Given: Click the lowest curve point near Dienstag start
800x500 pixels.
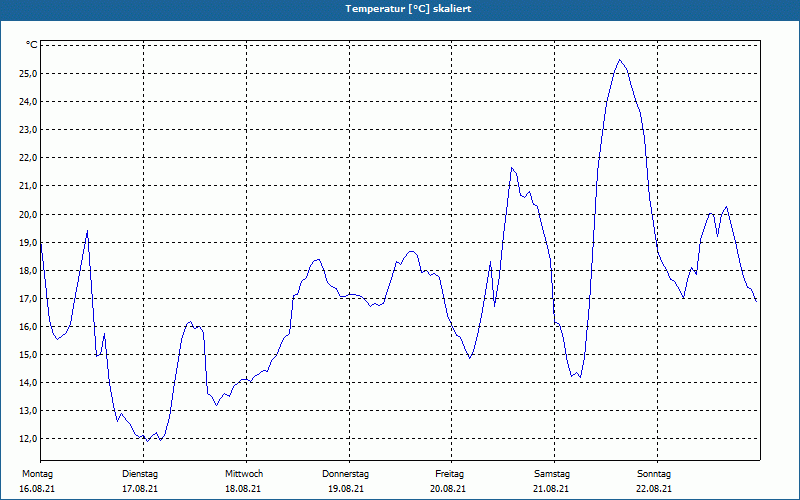Looking at the screenshot, I should 147,441.
